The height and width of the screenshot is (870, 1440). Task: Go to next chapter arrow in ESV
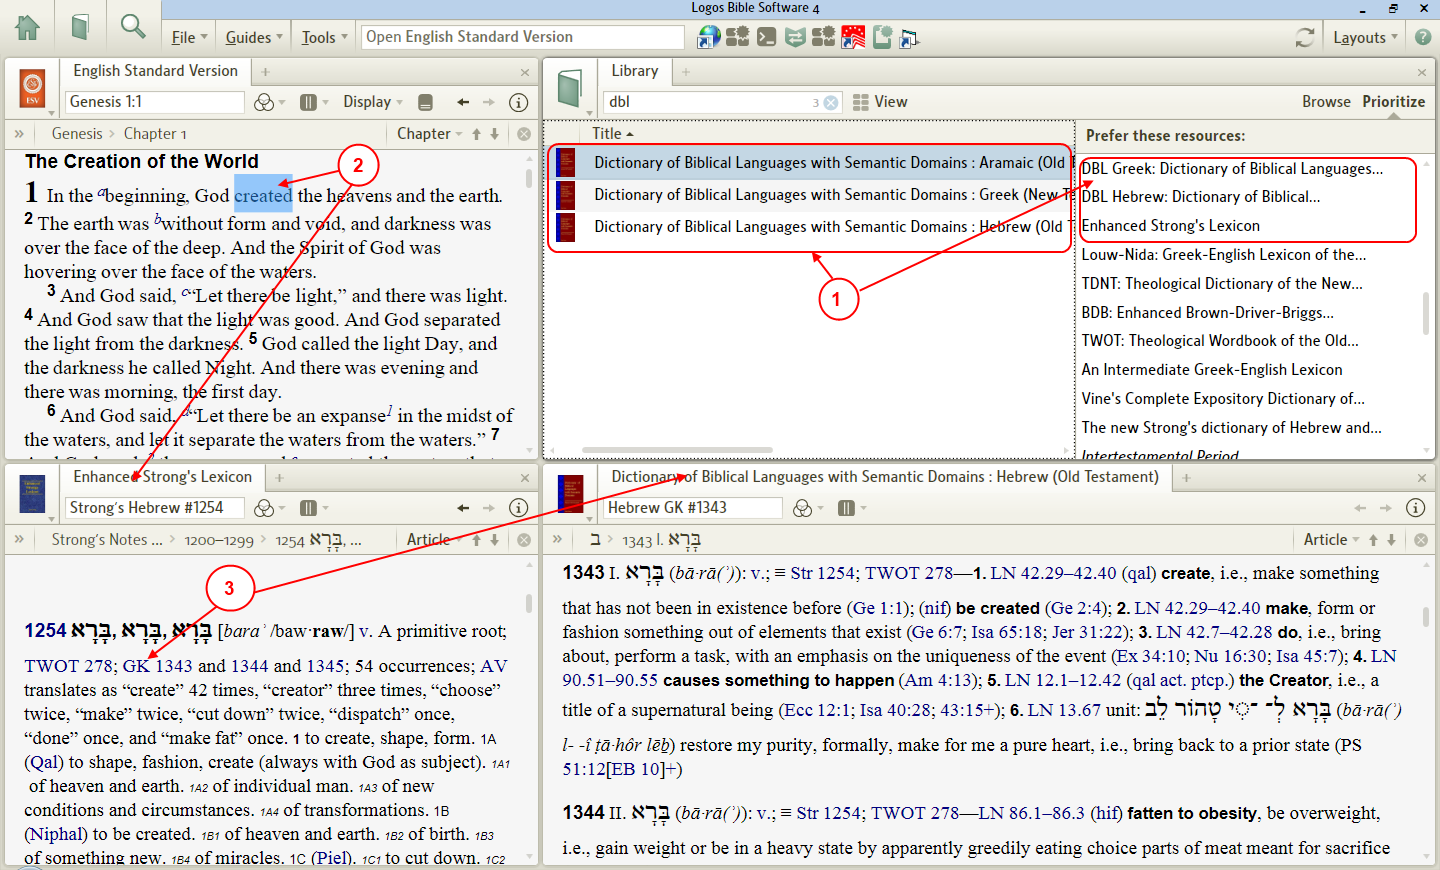pos(494,134)
